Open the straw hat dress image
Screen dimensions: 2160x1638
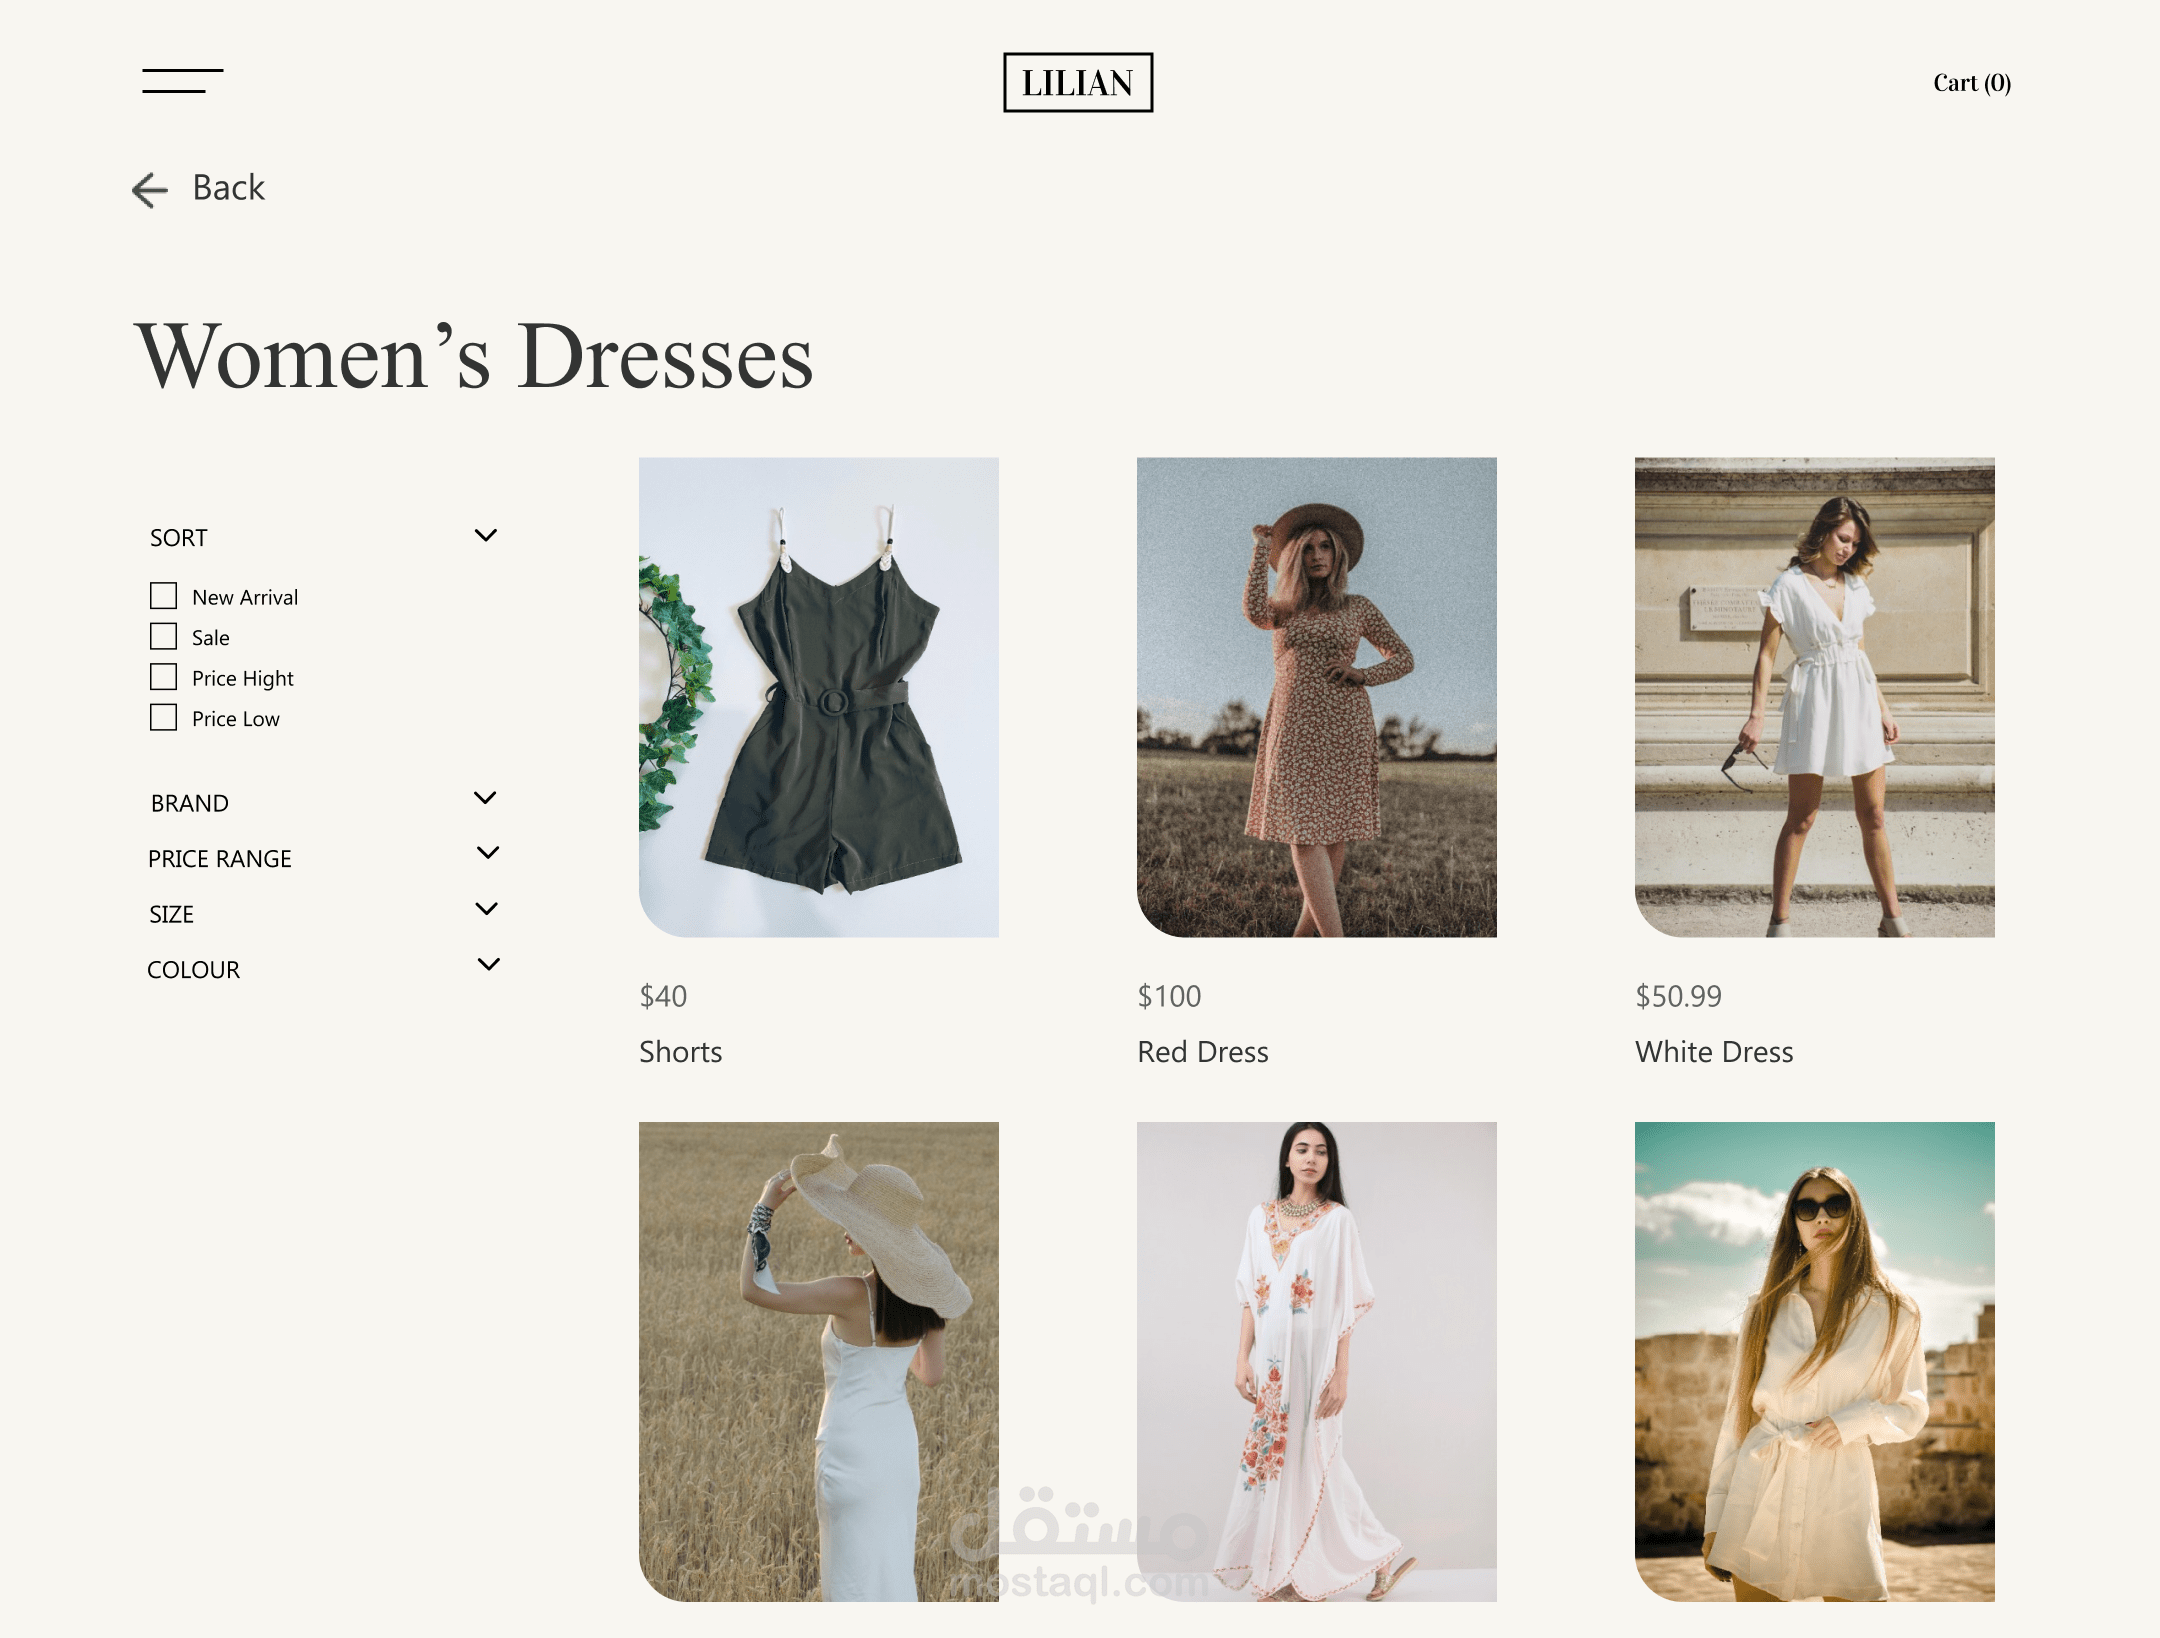(x=818, y=1361)
